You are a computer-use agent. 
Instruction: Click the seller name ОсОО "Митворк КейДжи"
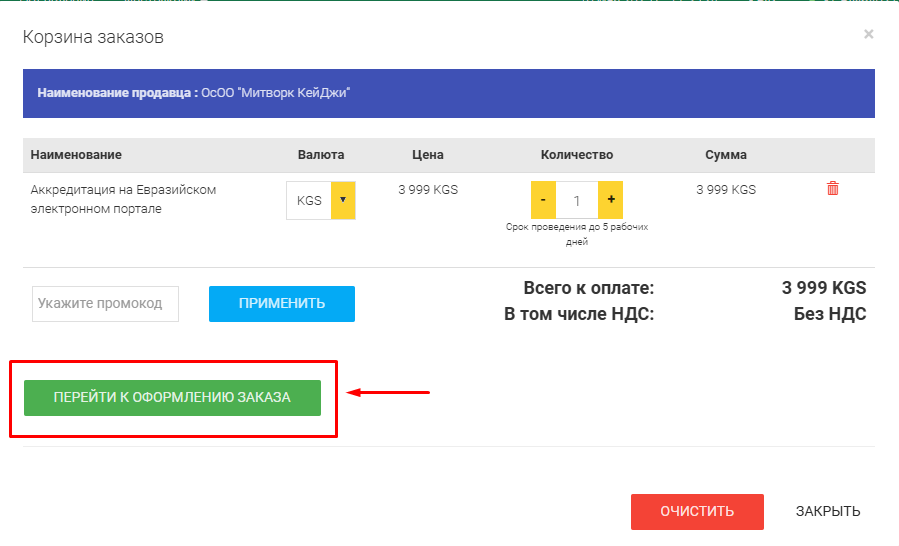click(275, 93)
